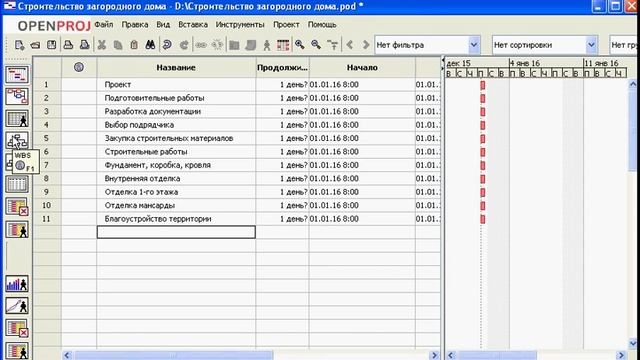Click the Assign Resources person icon

267,45
